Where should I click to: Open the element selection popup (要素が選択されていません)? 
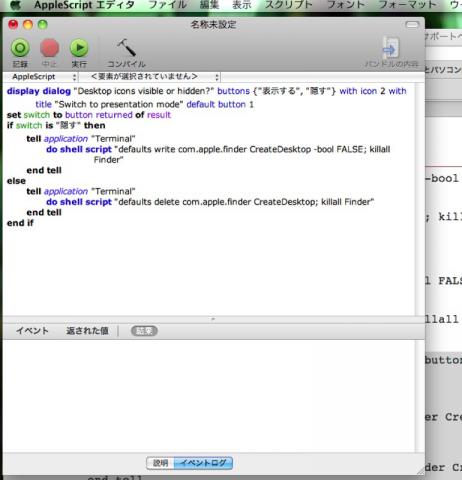tap(150, 77)
